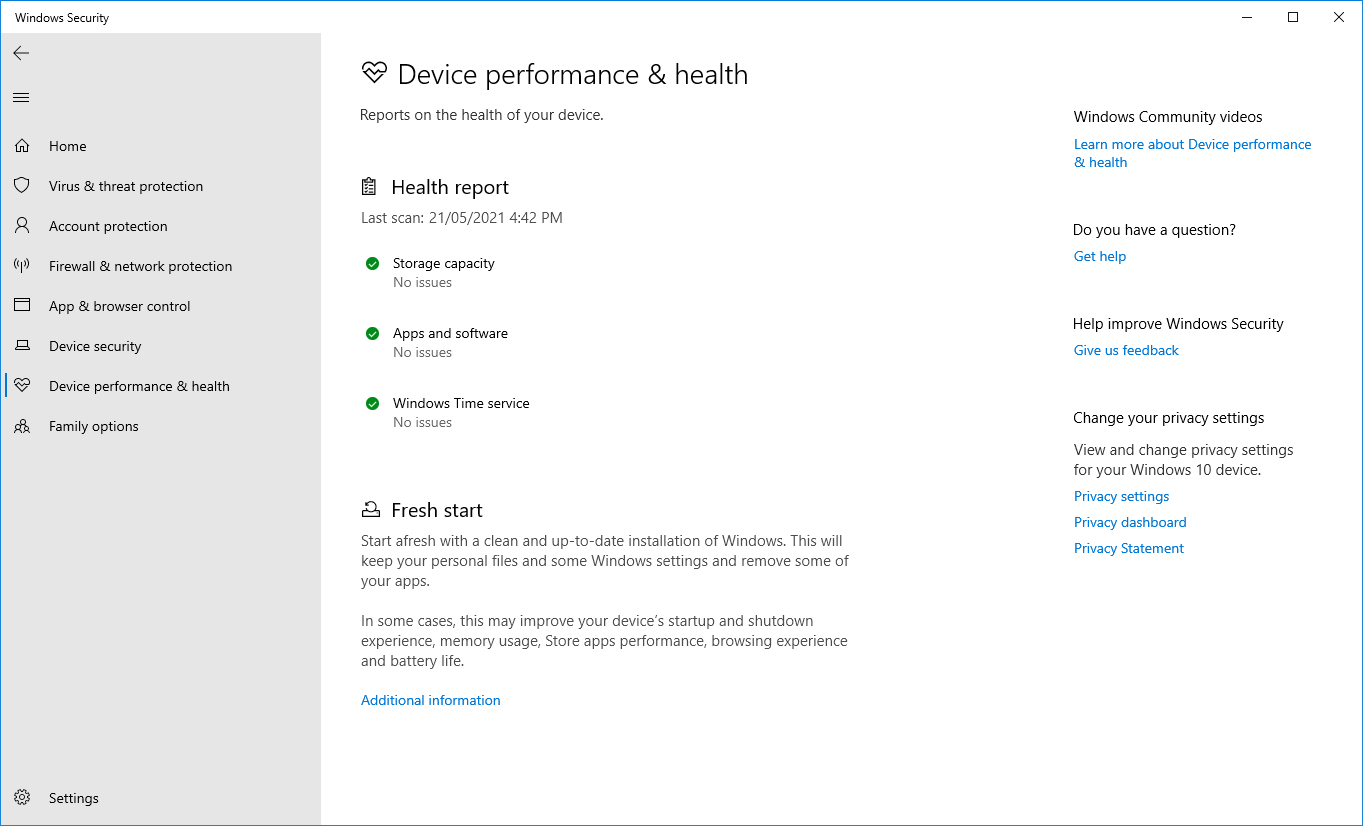Open Additional information about Fresh start
The width and height of the screenshot is (1363, 826).
point(430,699)
